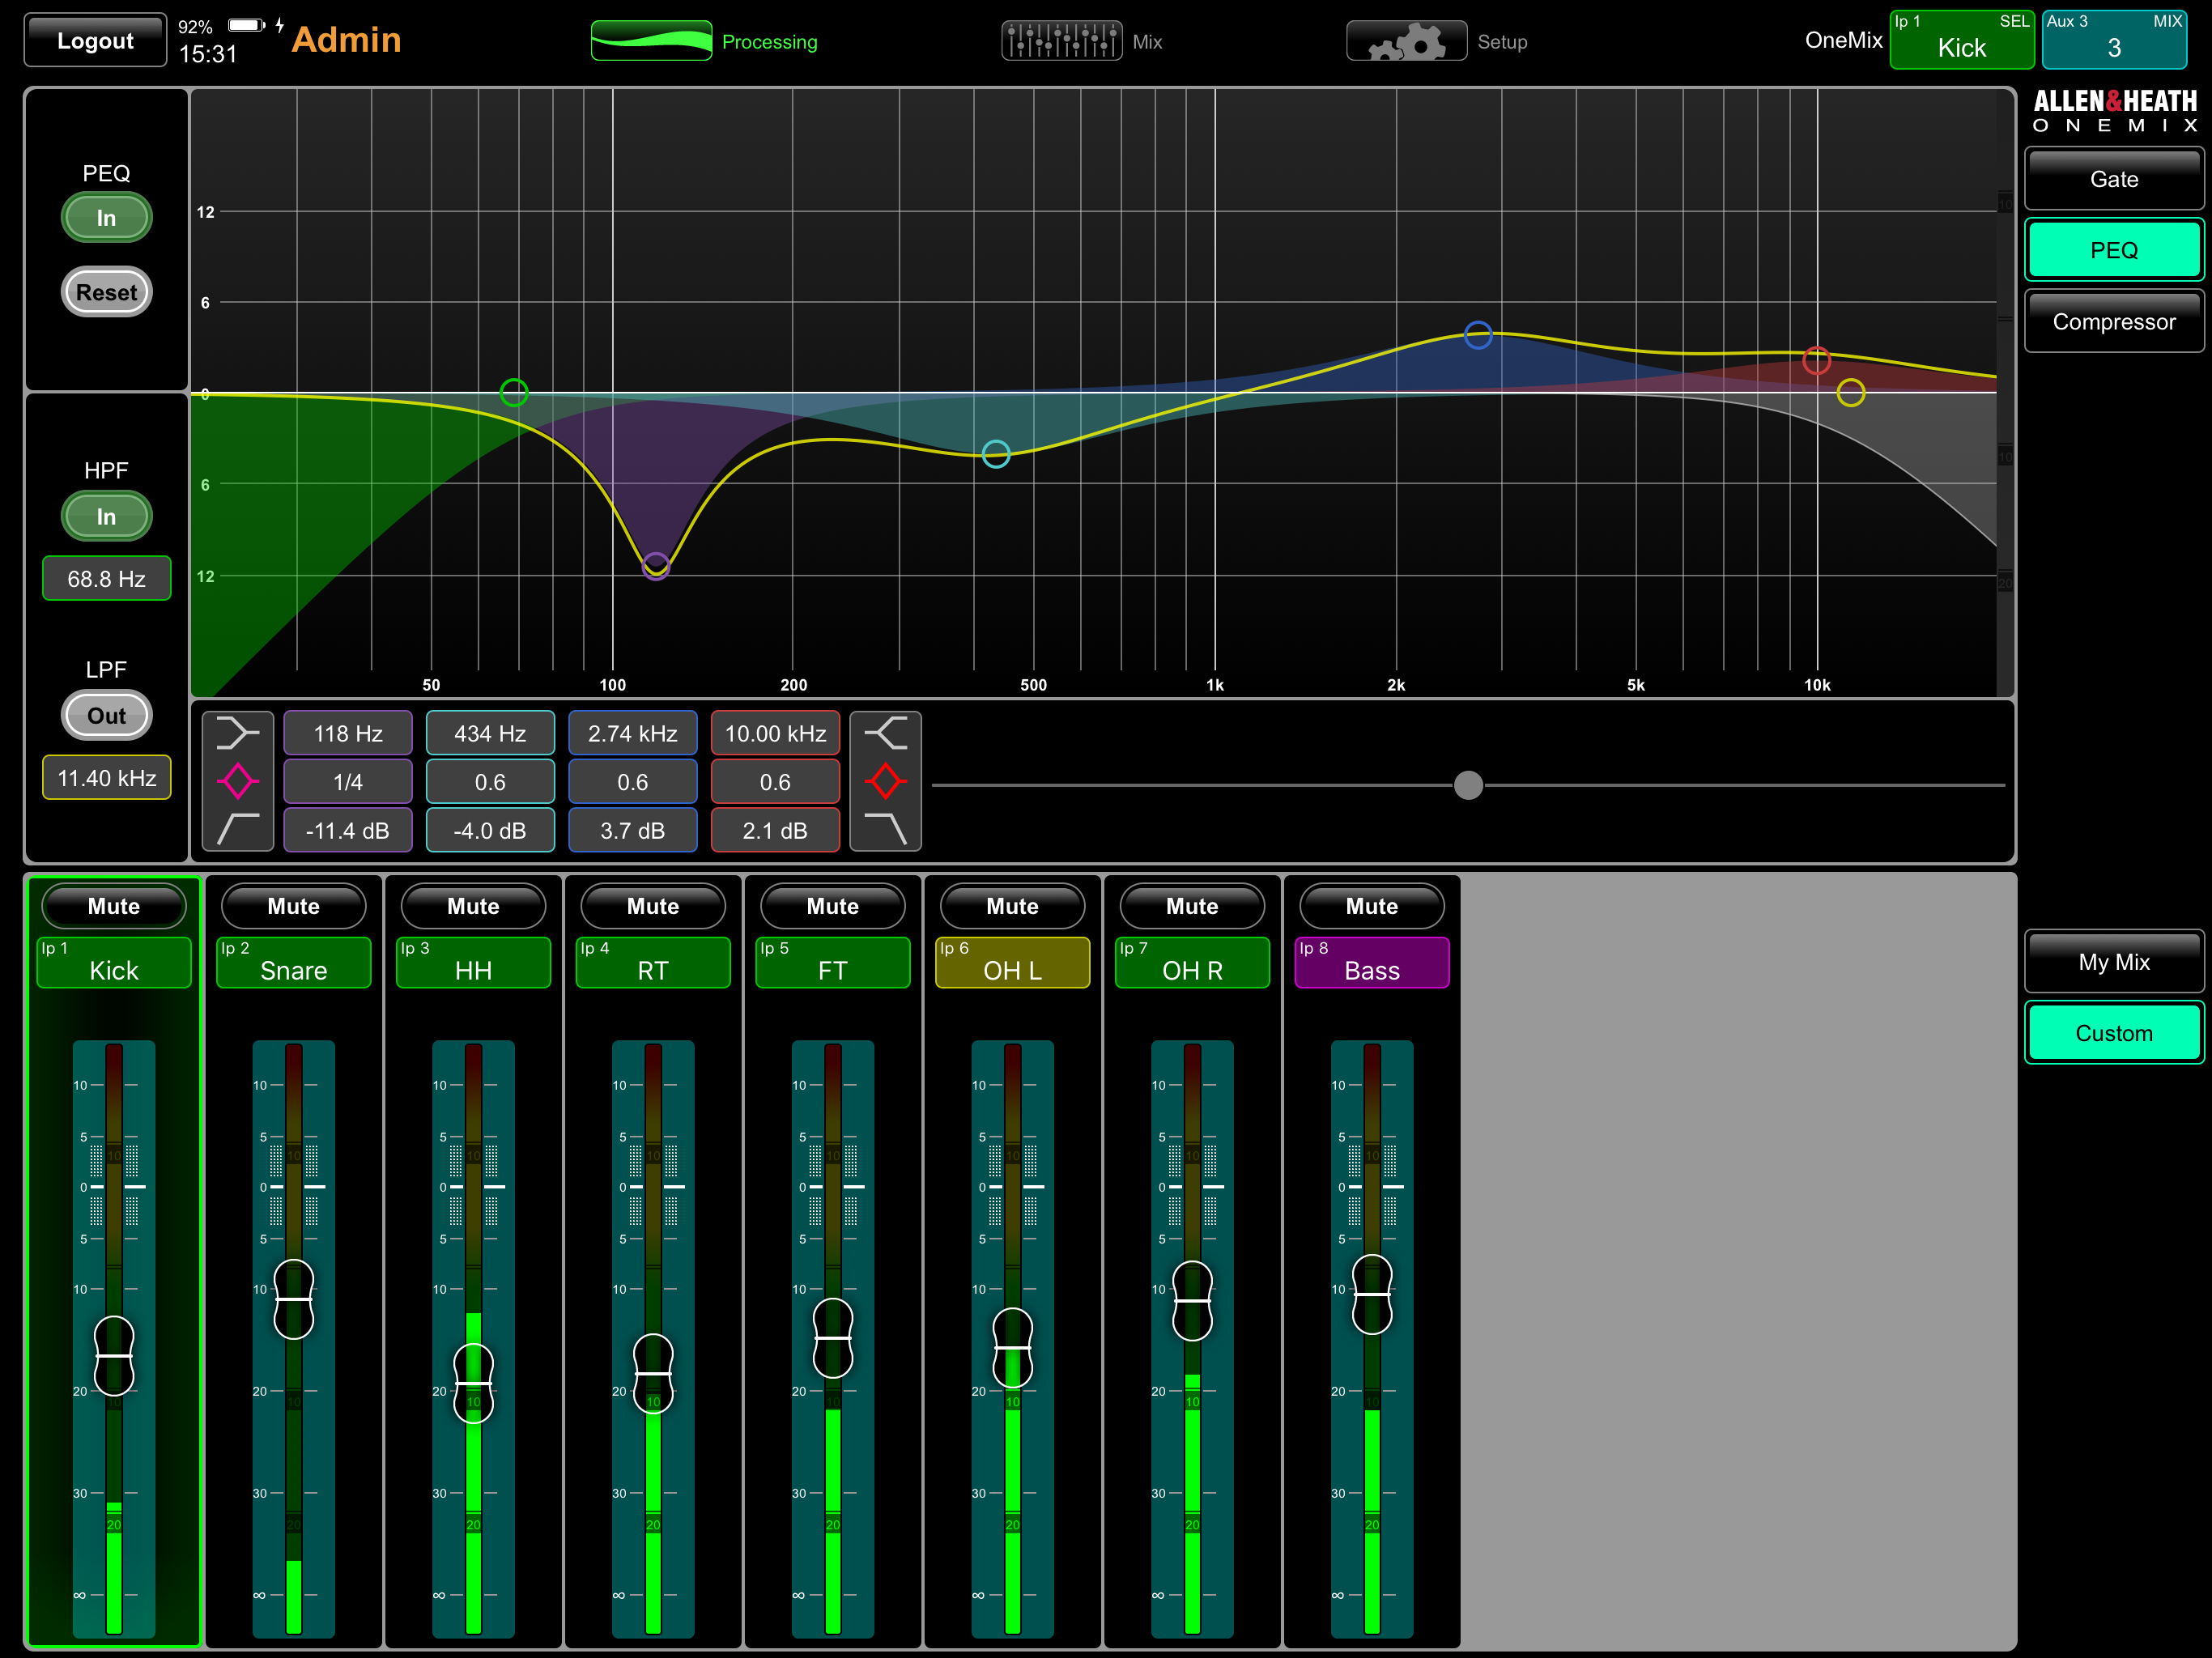Toggle the PEQ In switch
The width and height of the screenshot is (2212, 1658).
click(106, 218)
